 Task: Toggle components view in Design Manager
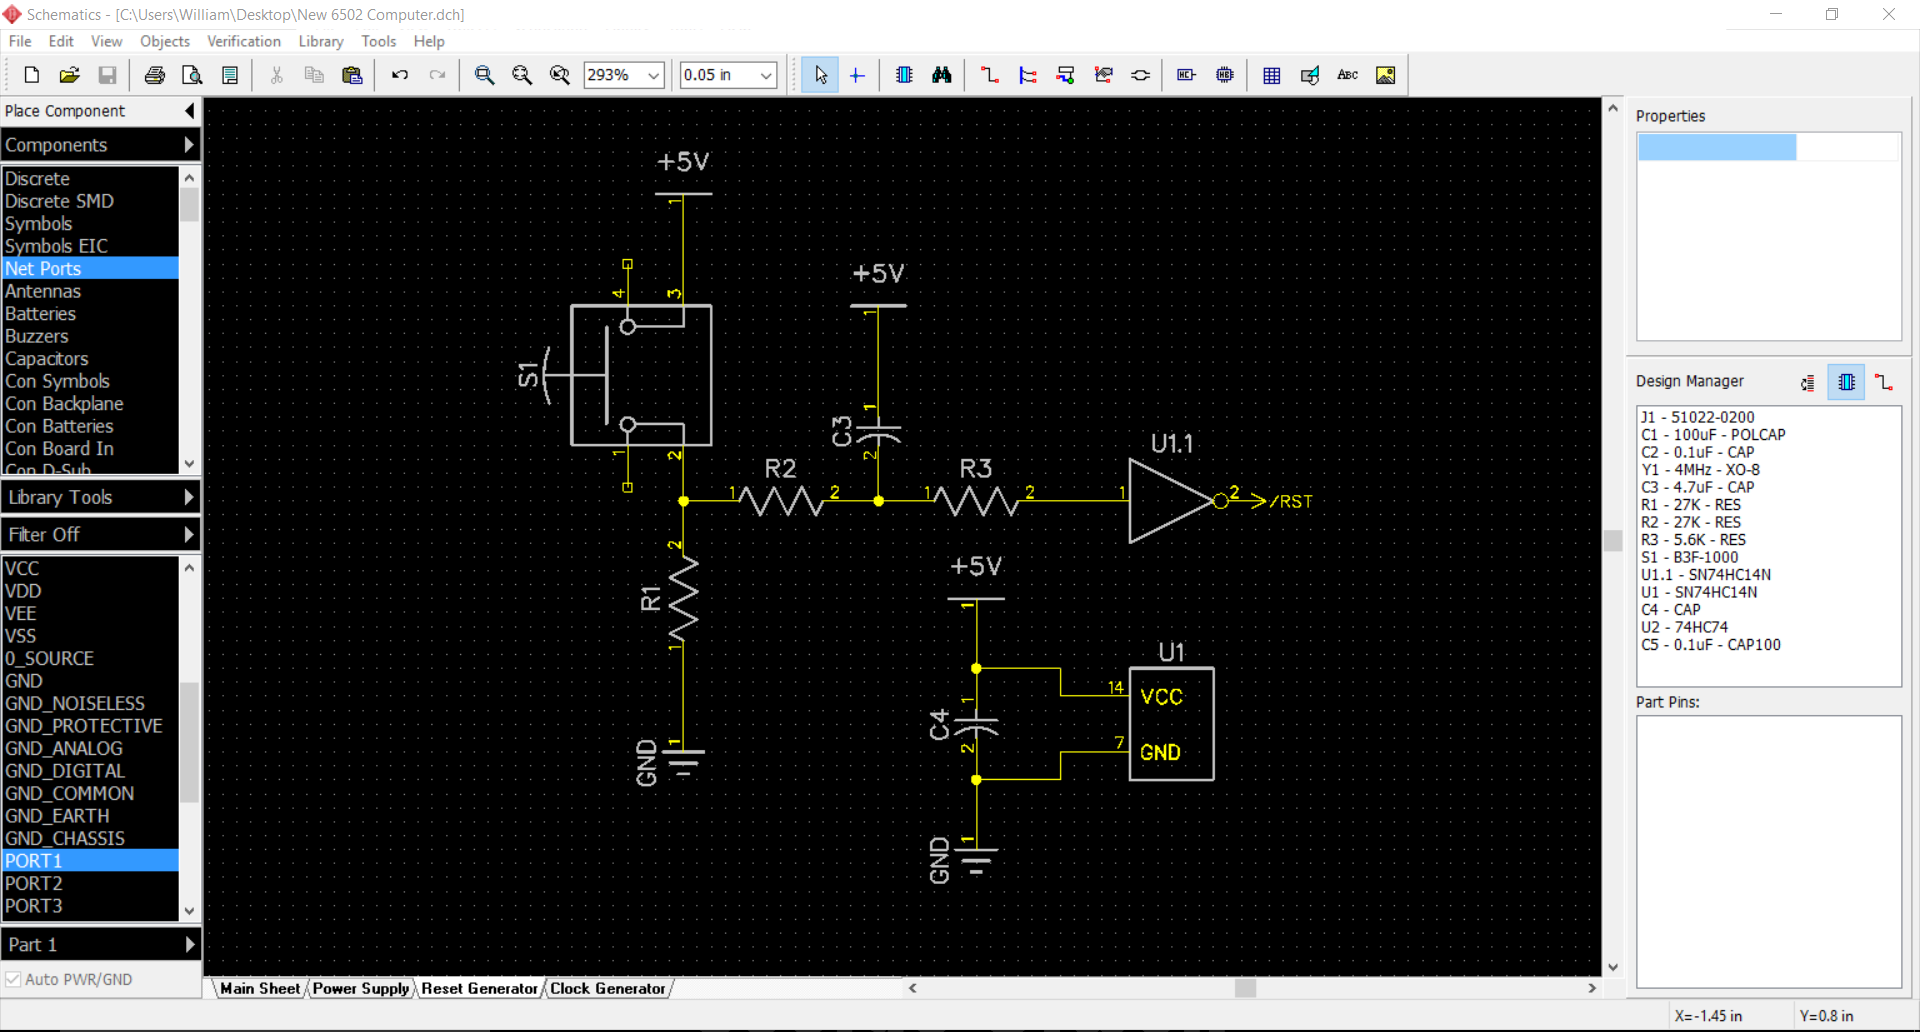tap(1845, 382)
